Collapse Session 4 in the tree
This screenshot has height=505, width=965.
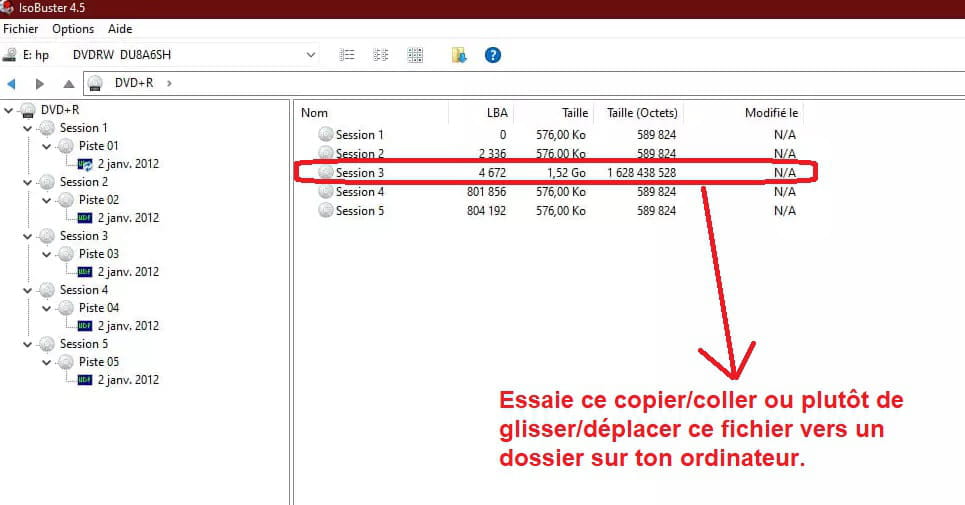[28, 290]
